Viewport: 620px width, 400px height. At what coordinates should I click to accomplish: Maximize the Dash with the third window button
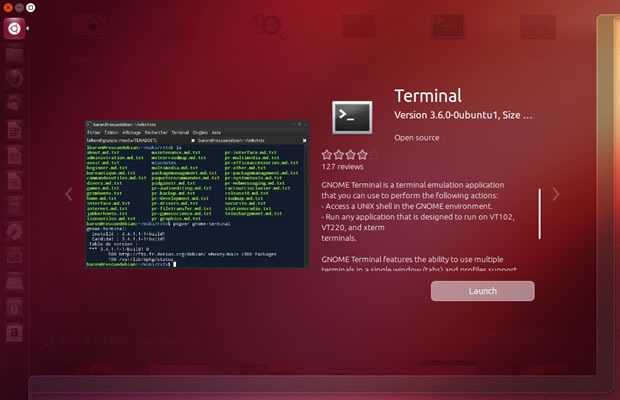tap(30, 7)
